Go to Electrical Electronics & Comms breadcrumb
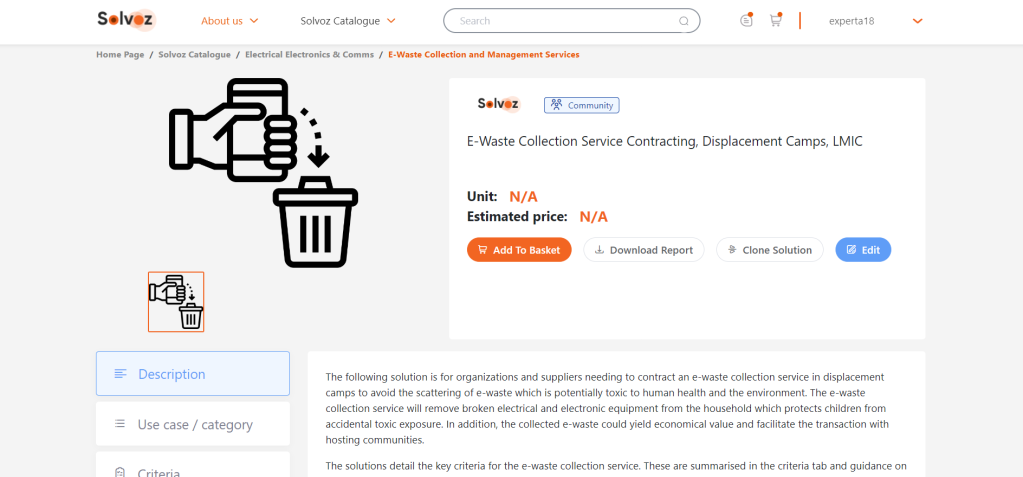Image resolution: width=1023 pixels, height=477 pixels. coord(309,55)
